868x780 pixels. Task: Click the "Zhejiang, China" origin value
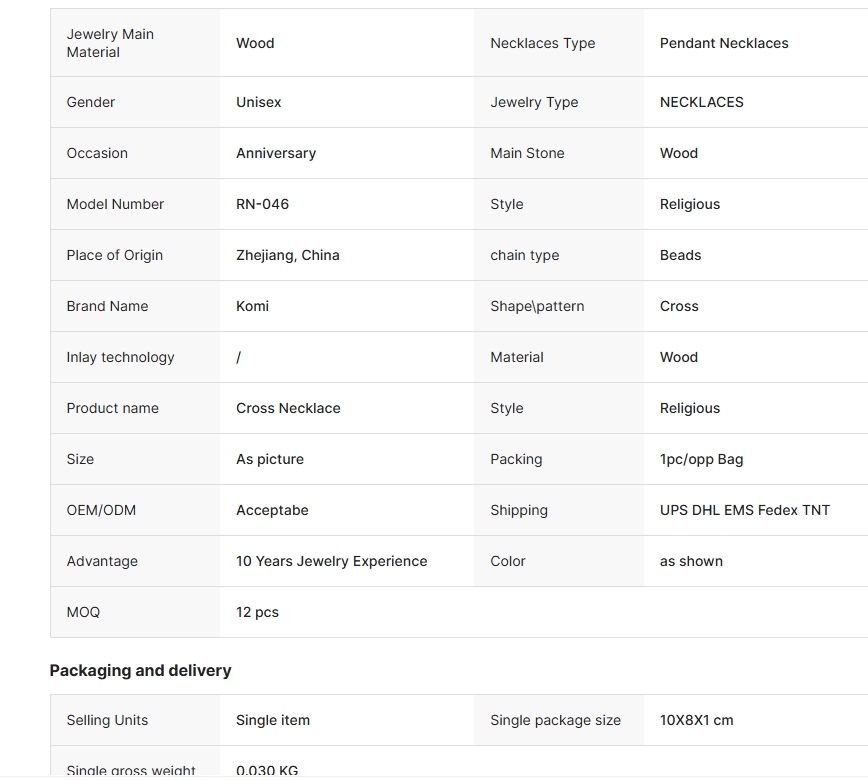click(x=288, y=255)
